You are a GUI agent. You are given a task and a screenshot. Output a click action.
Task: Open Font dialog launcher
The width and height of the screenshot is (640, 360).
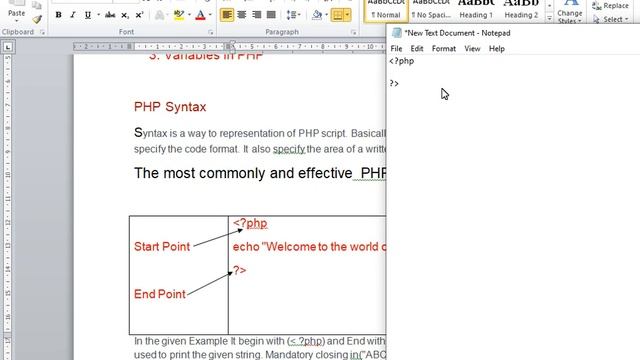click(x=211, y=32)
